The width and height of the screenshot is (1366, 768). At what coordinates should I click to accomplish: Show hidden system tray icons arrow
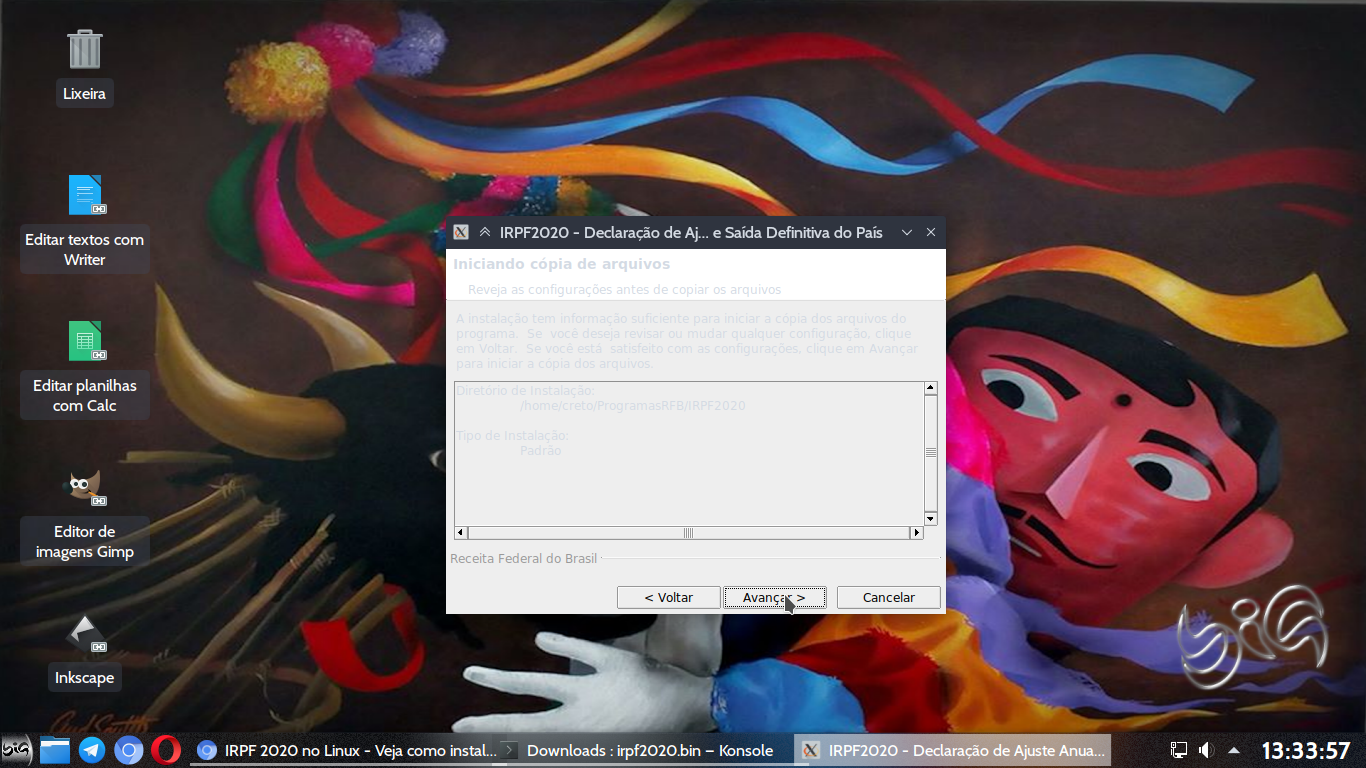tap(1234, 750)
